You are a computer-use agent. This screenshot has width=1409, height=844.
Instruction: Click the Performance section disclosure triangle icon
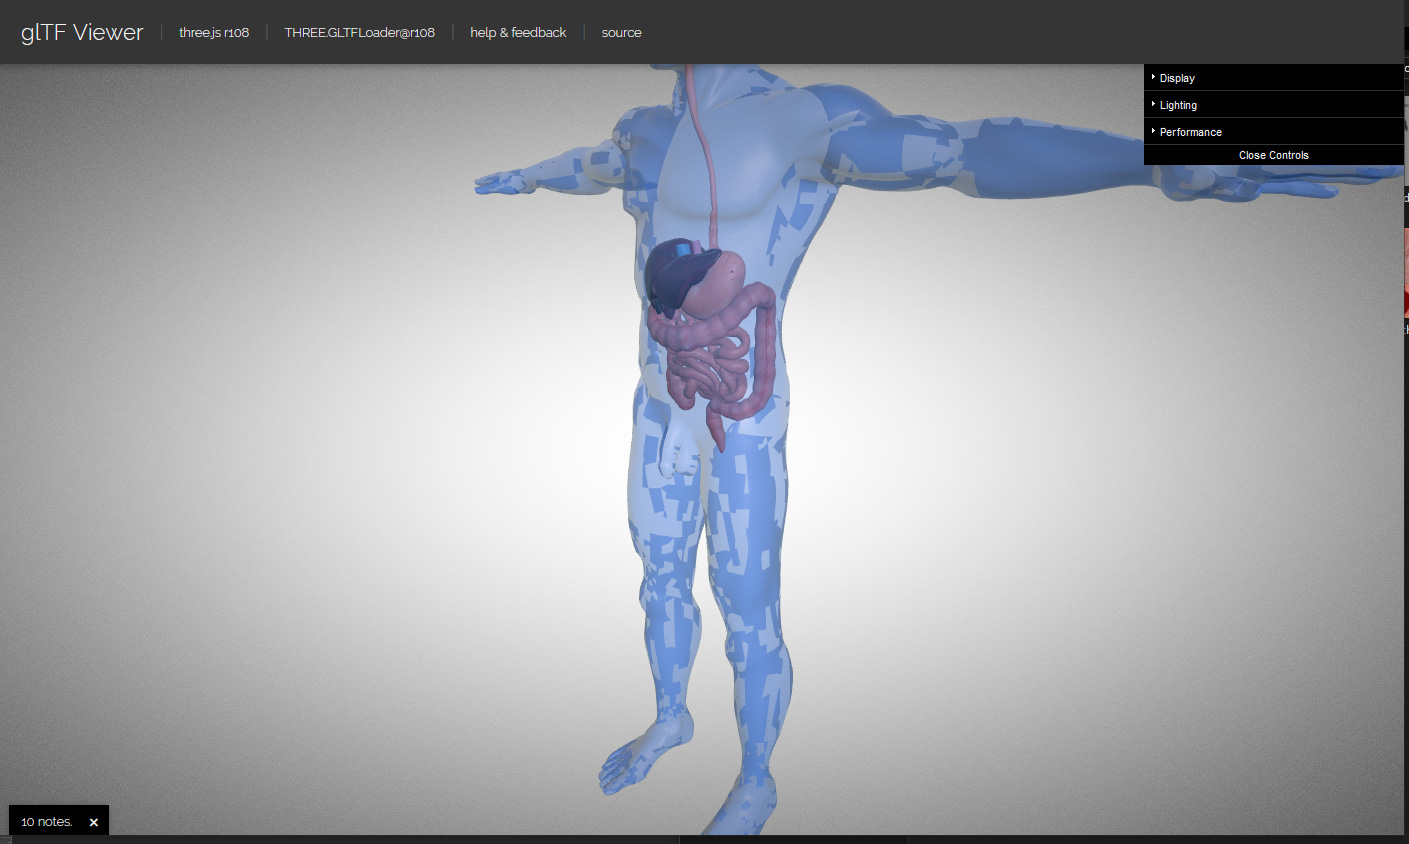[1153, 131]
